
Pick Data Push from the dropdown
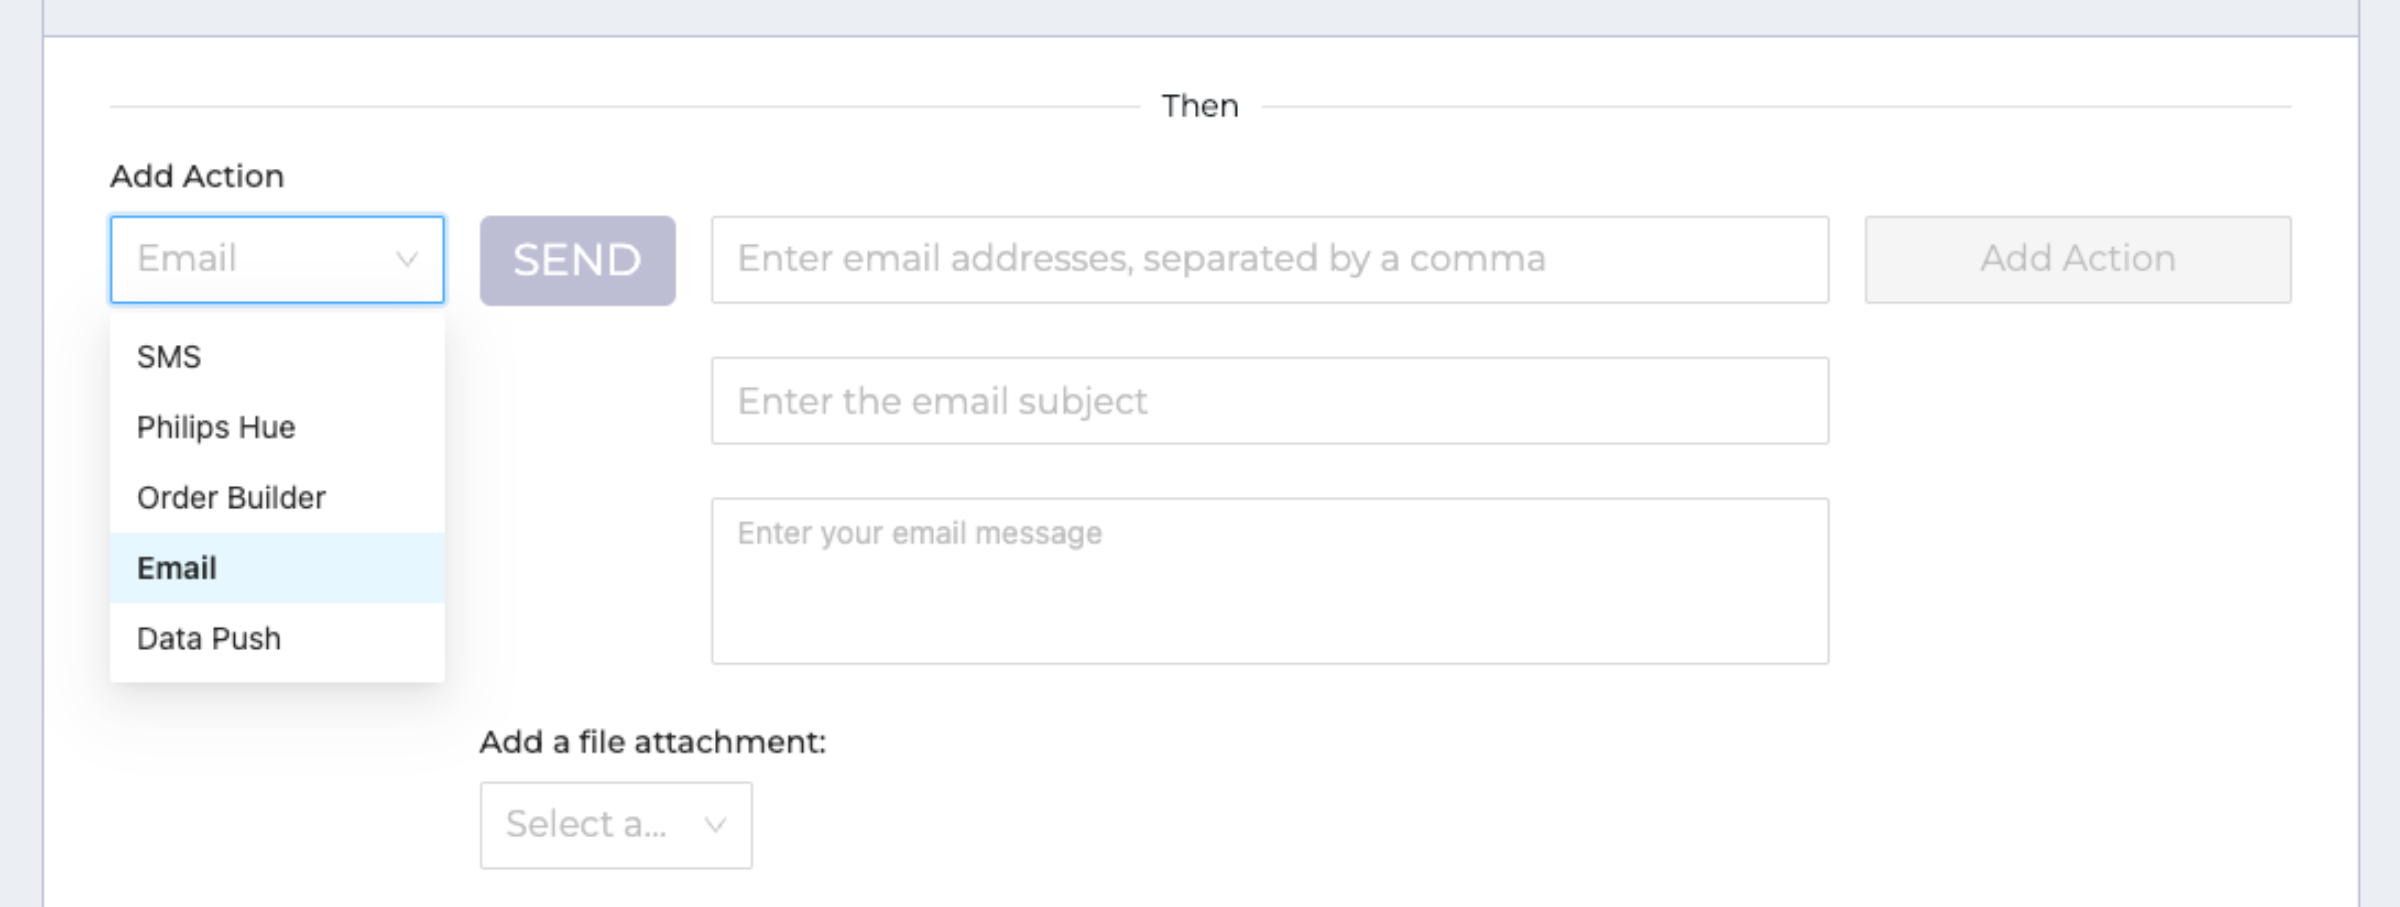208,637
